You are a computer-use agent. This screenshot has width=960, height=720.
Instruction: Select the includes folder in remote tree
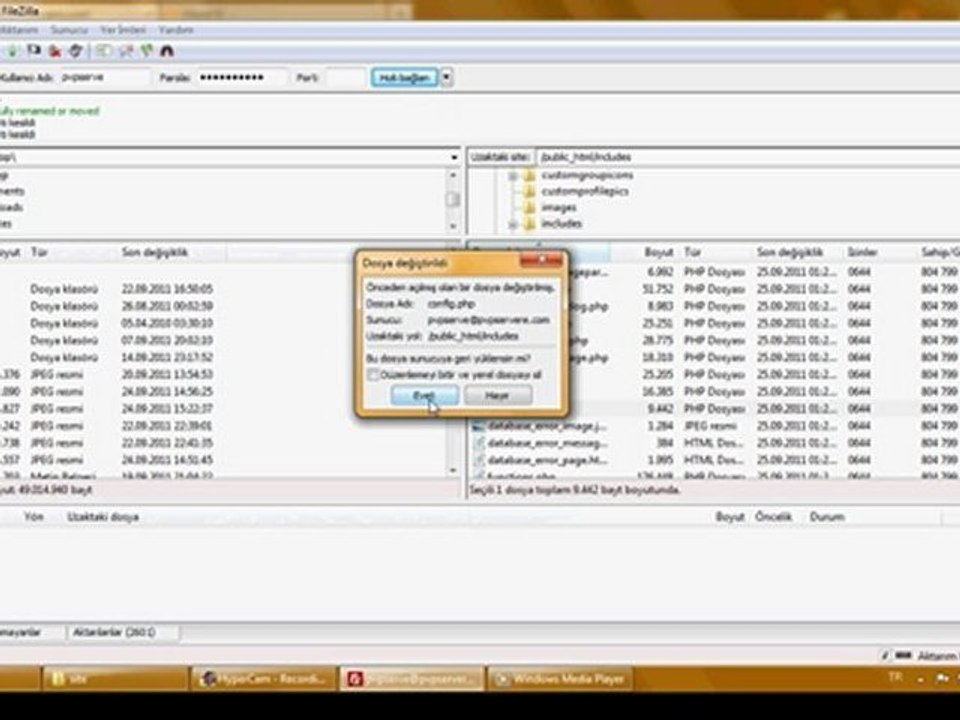coord(553,223)
